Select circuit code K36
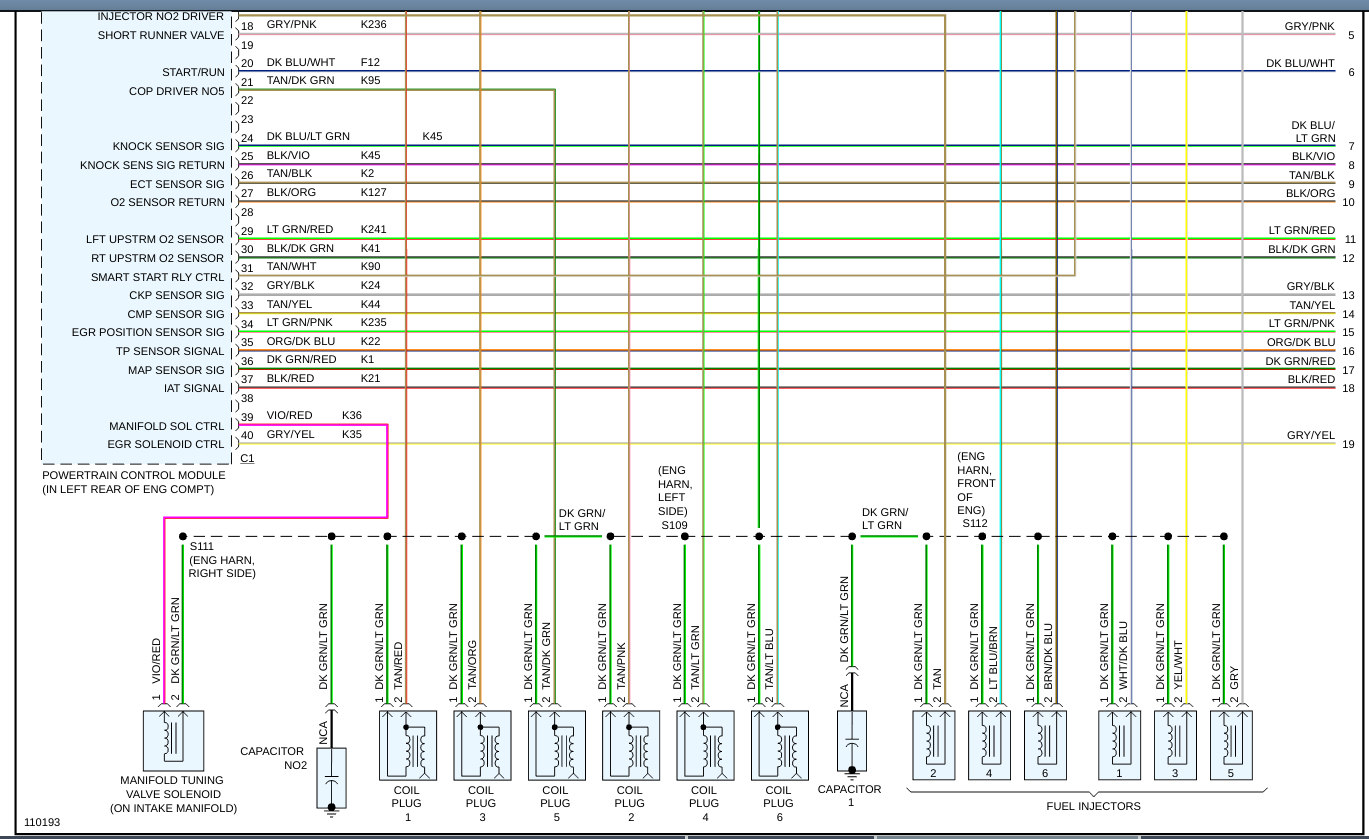Viewport: 1369px width, 839px height. pyautogui.click(x=352, y=415)
